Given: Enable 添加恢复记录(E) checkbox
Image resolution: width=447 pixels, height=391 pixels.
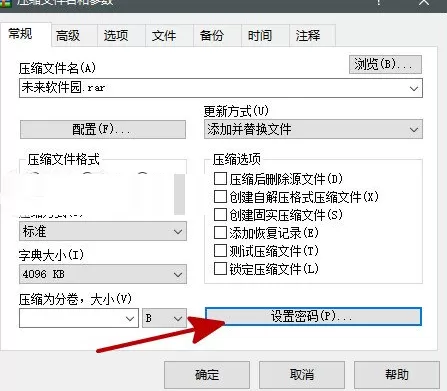Looking at the screenshot, I should coord(220,233).
